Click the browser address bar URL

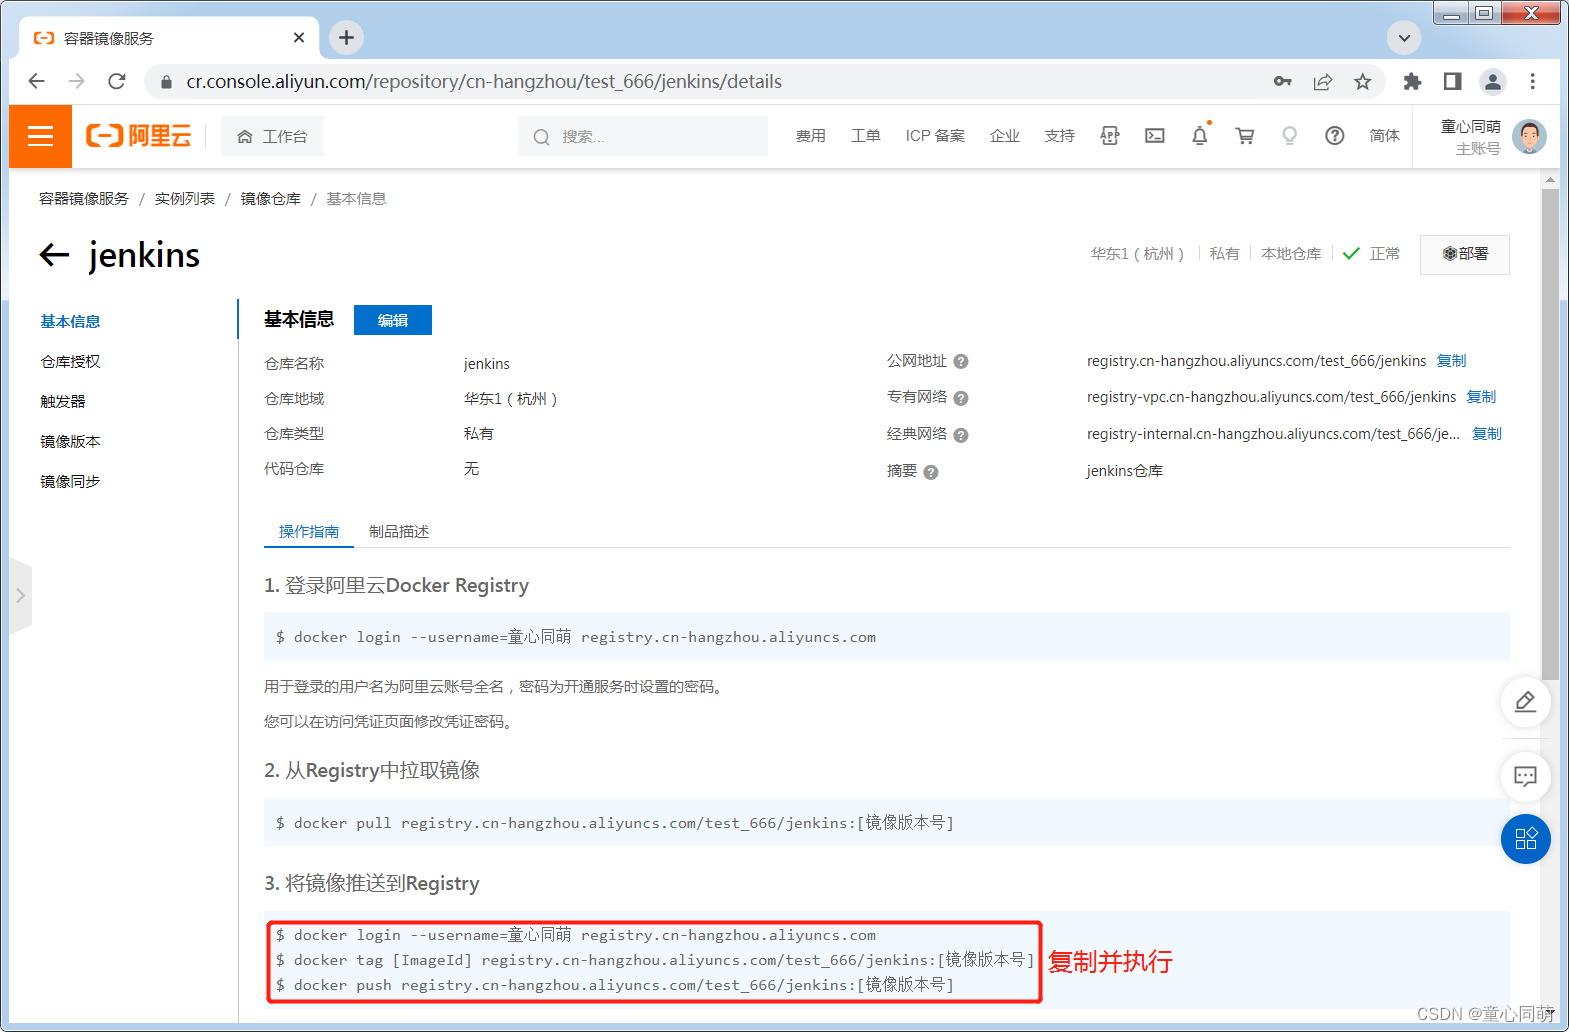pyautogui.click(x=484, y=81)
